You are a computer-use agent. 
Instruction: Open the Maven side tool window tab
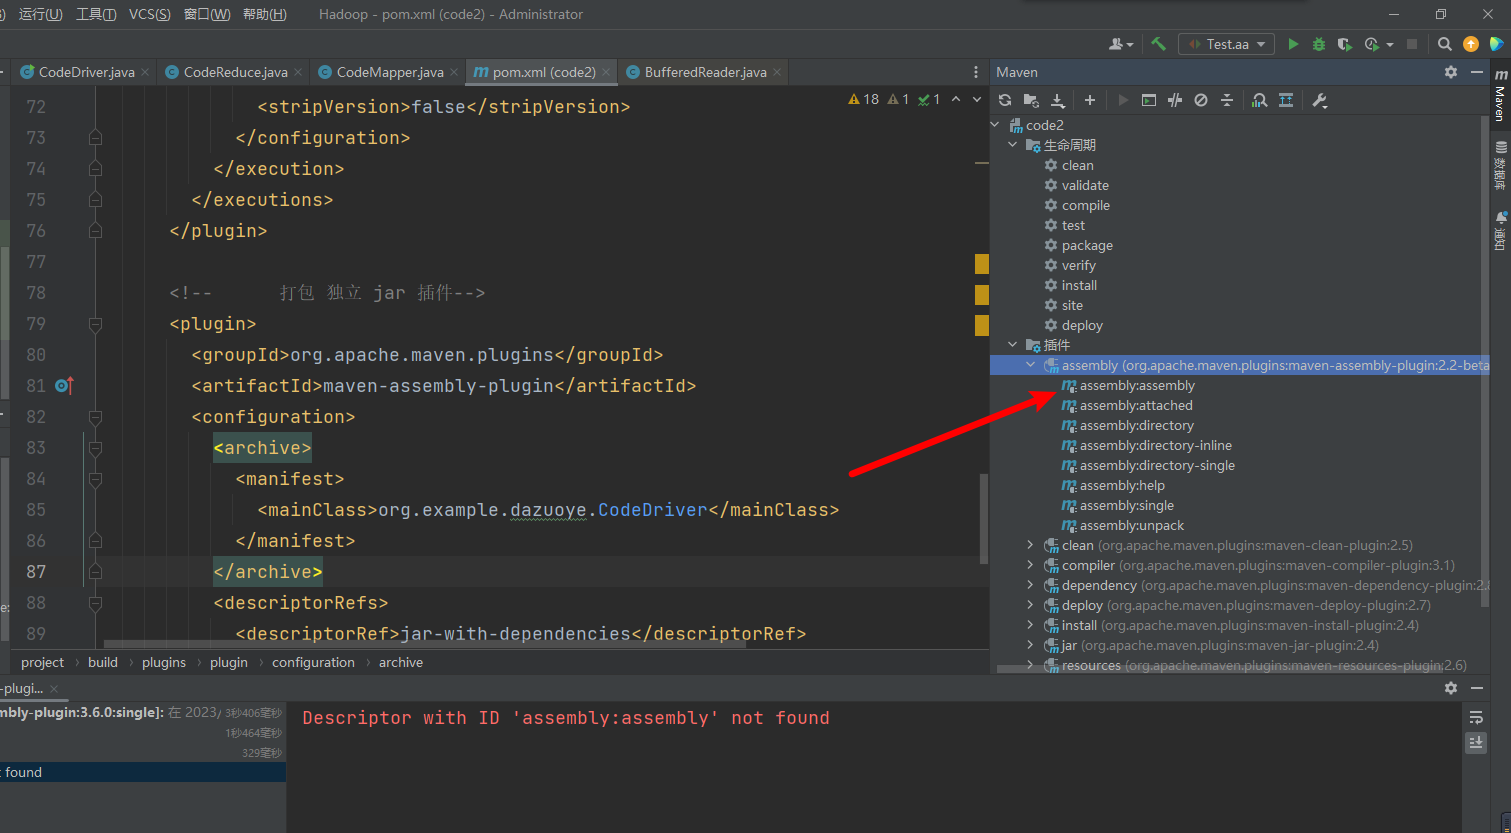click(x=1499, y=95)
